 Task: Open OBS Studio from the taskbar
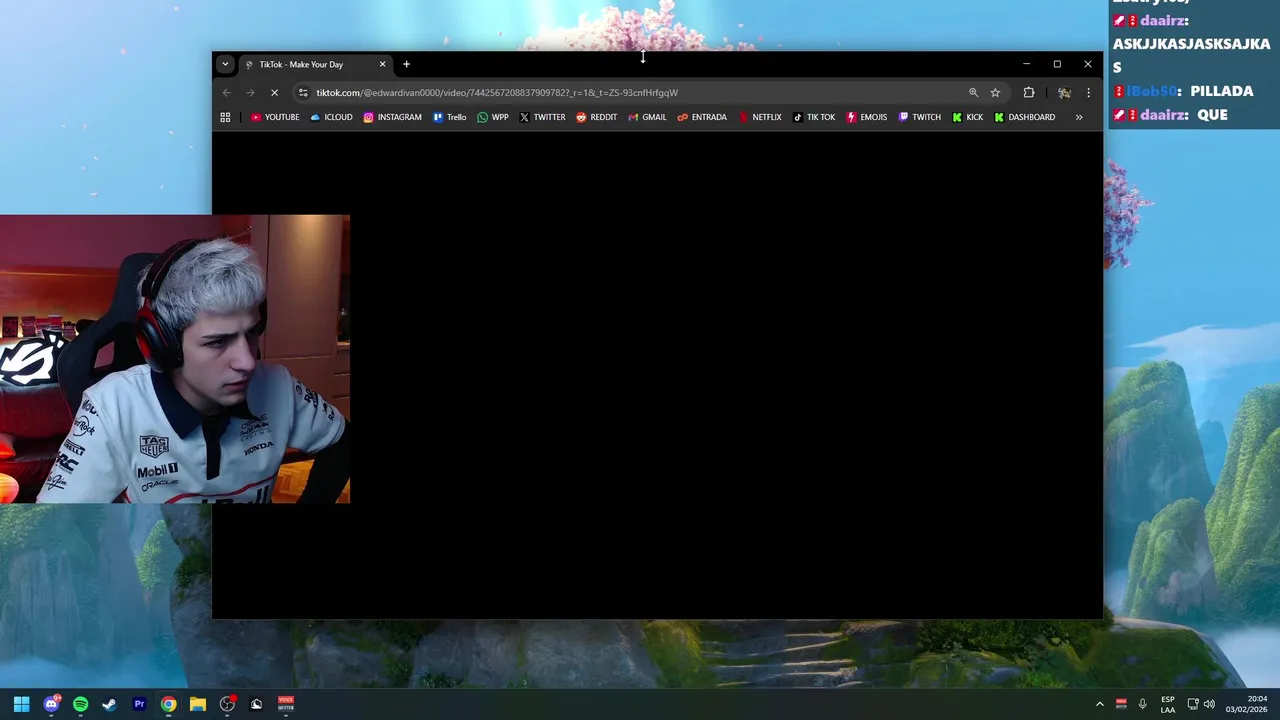click(x=227, y=704)
